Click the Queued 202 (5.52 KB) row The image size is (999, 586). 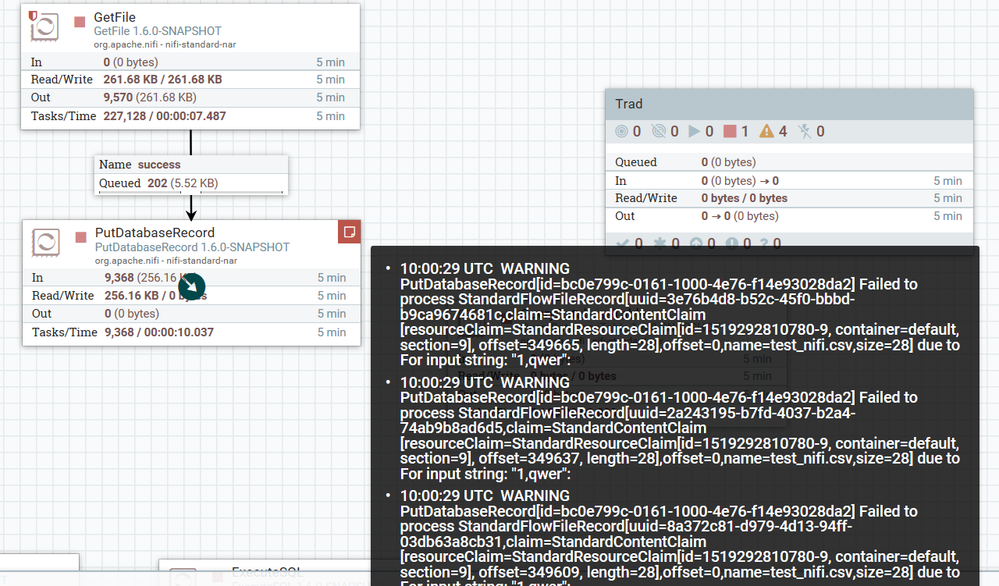[191, 183]
